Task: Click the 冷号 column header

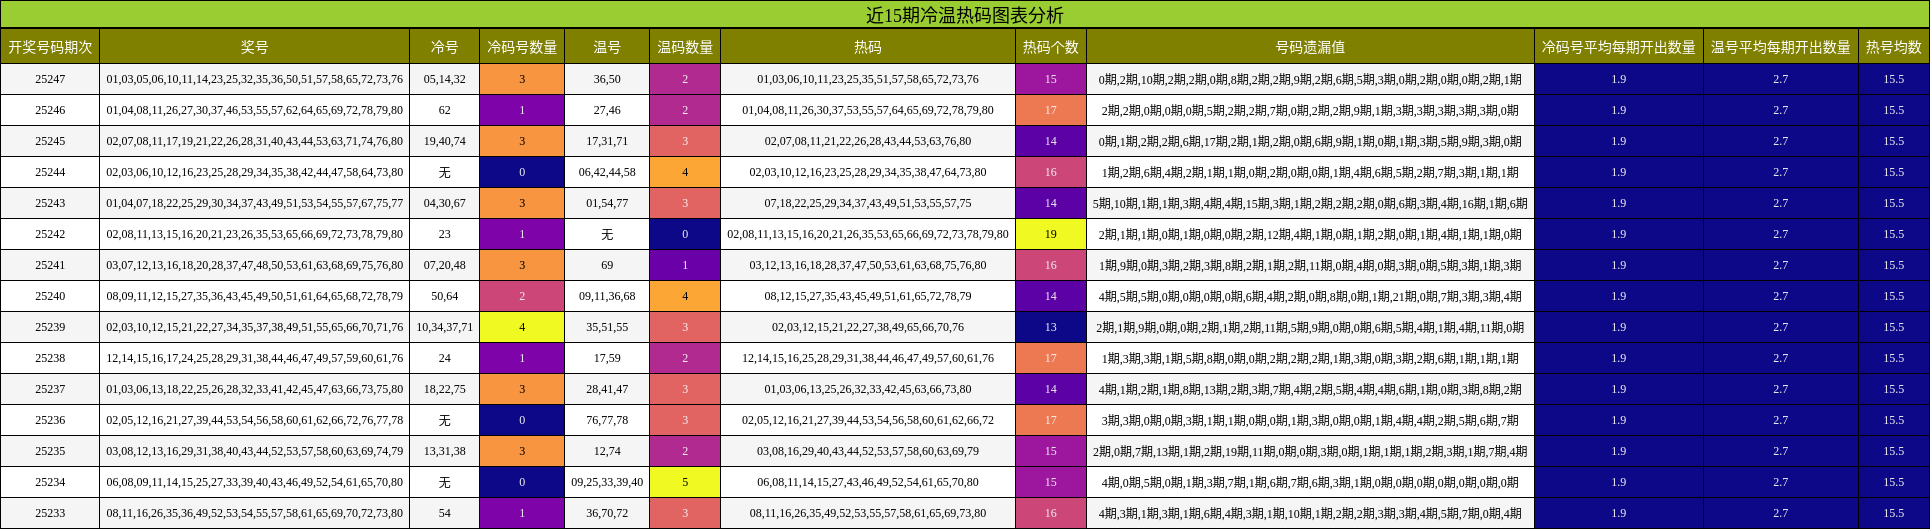Action: click(x=445, y=47)
